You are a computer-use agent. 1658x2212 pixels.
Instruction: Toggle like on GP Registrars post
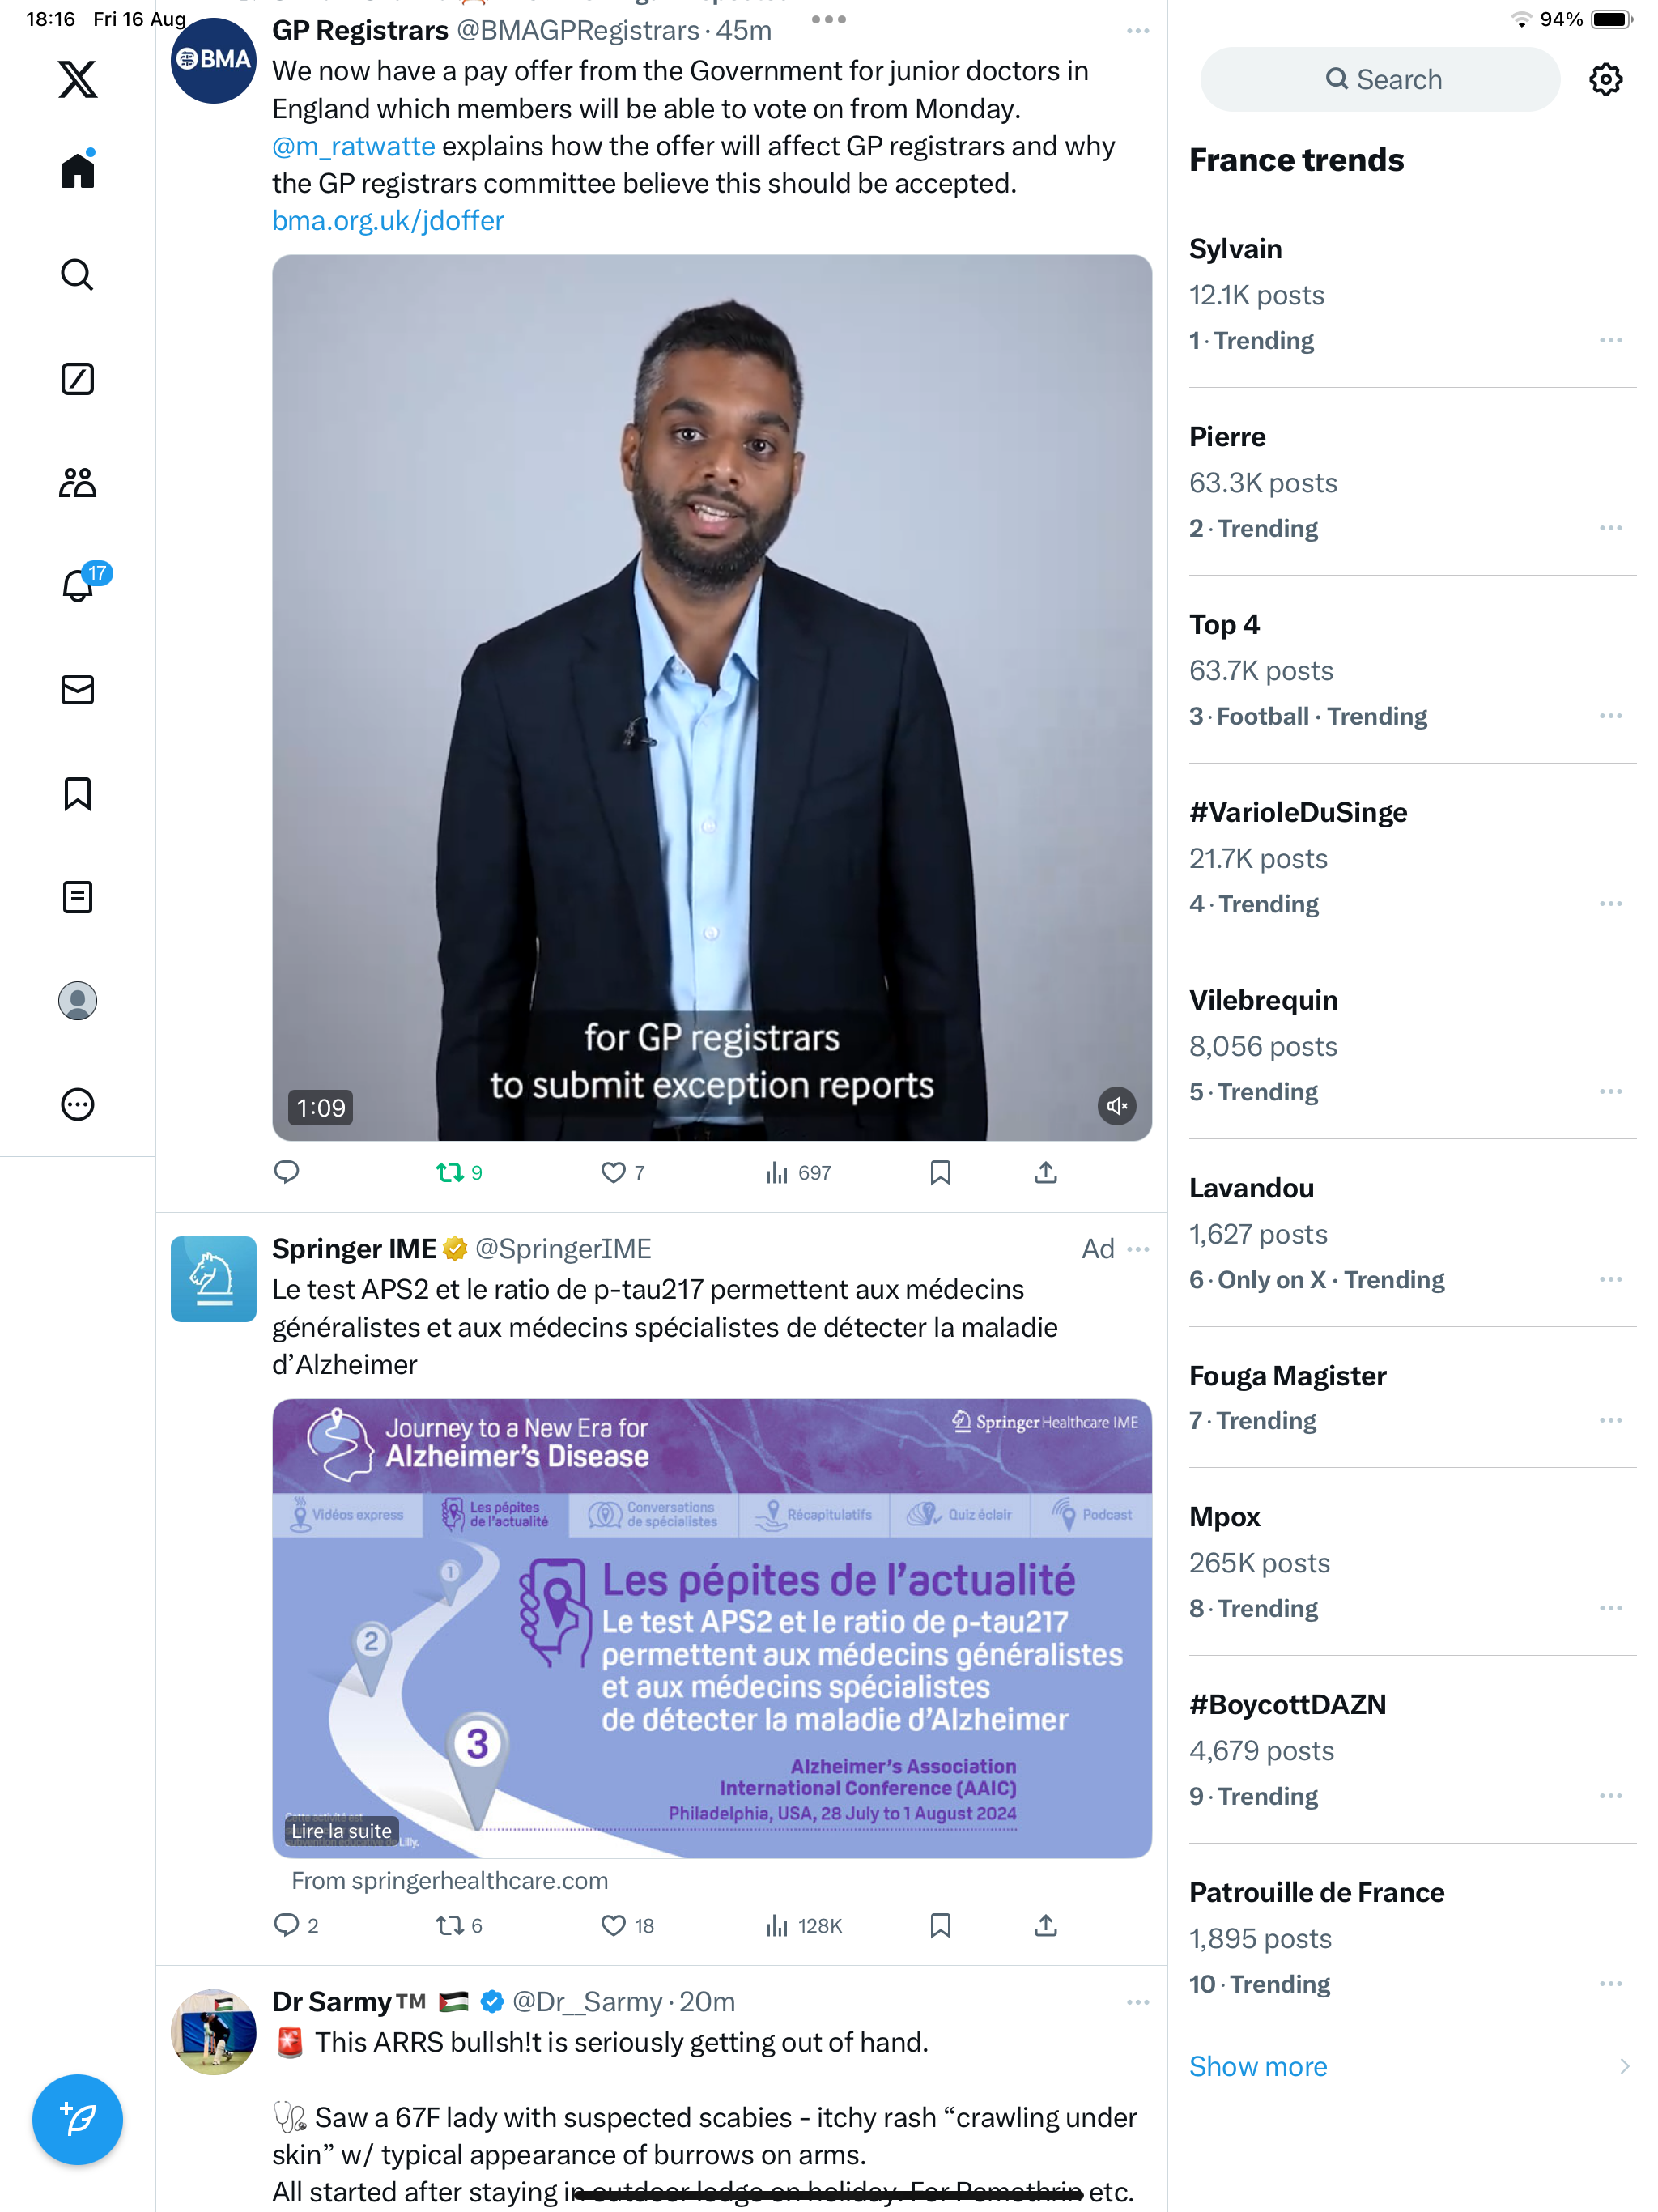[x=622, y=1172]
